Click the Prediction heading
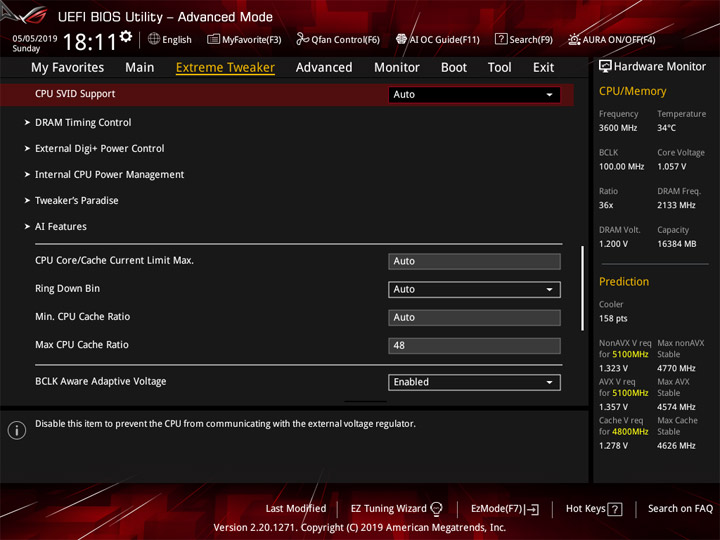This screenshot has height=540, width=720. (624, 281)
